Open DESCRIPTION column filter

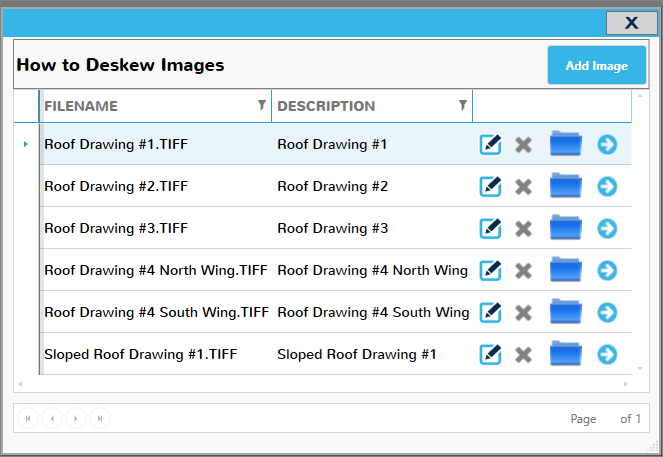coord(462,105)
